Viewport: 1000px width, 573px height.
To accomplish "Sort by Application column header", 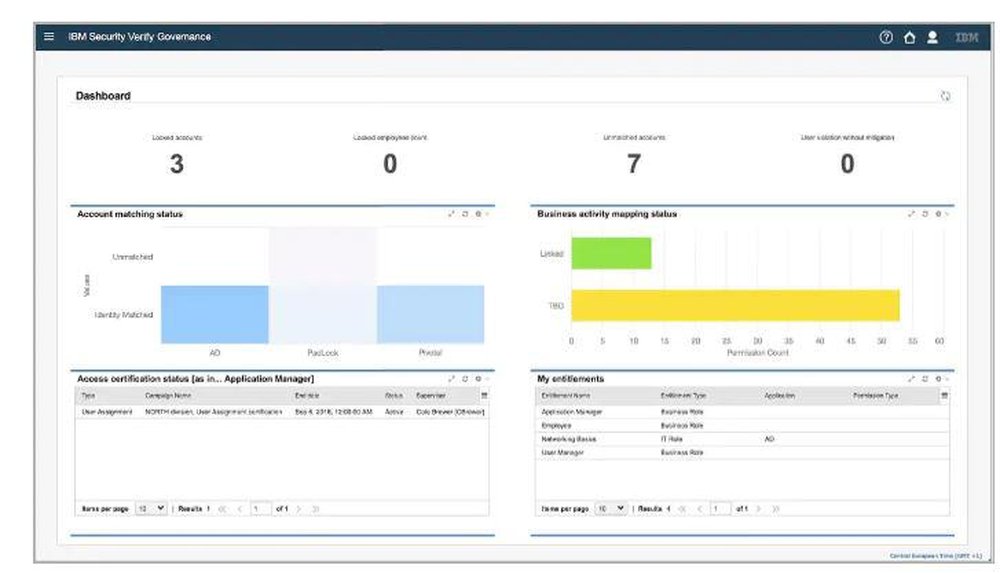I will [779, 396].
